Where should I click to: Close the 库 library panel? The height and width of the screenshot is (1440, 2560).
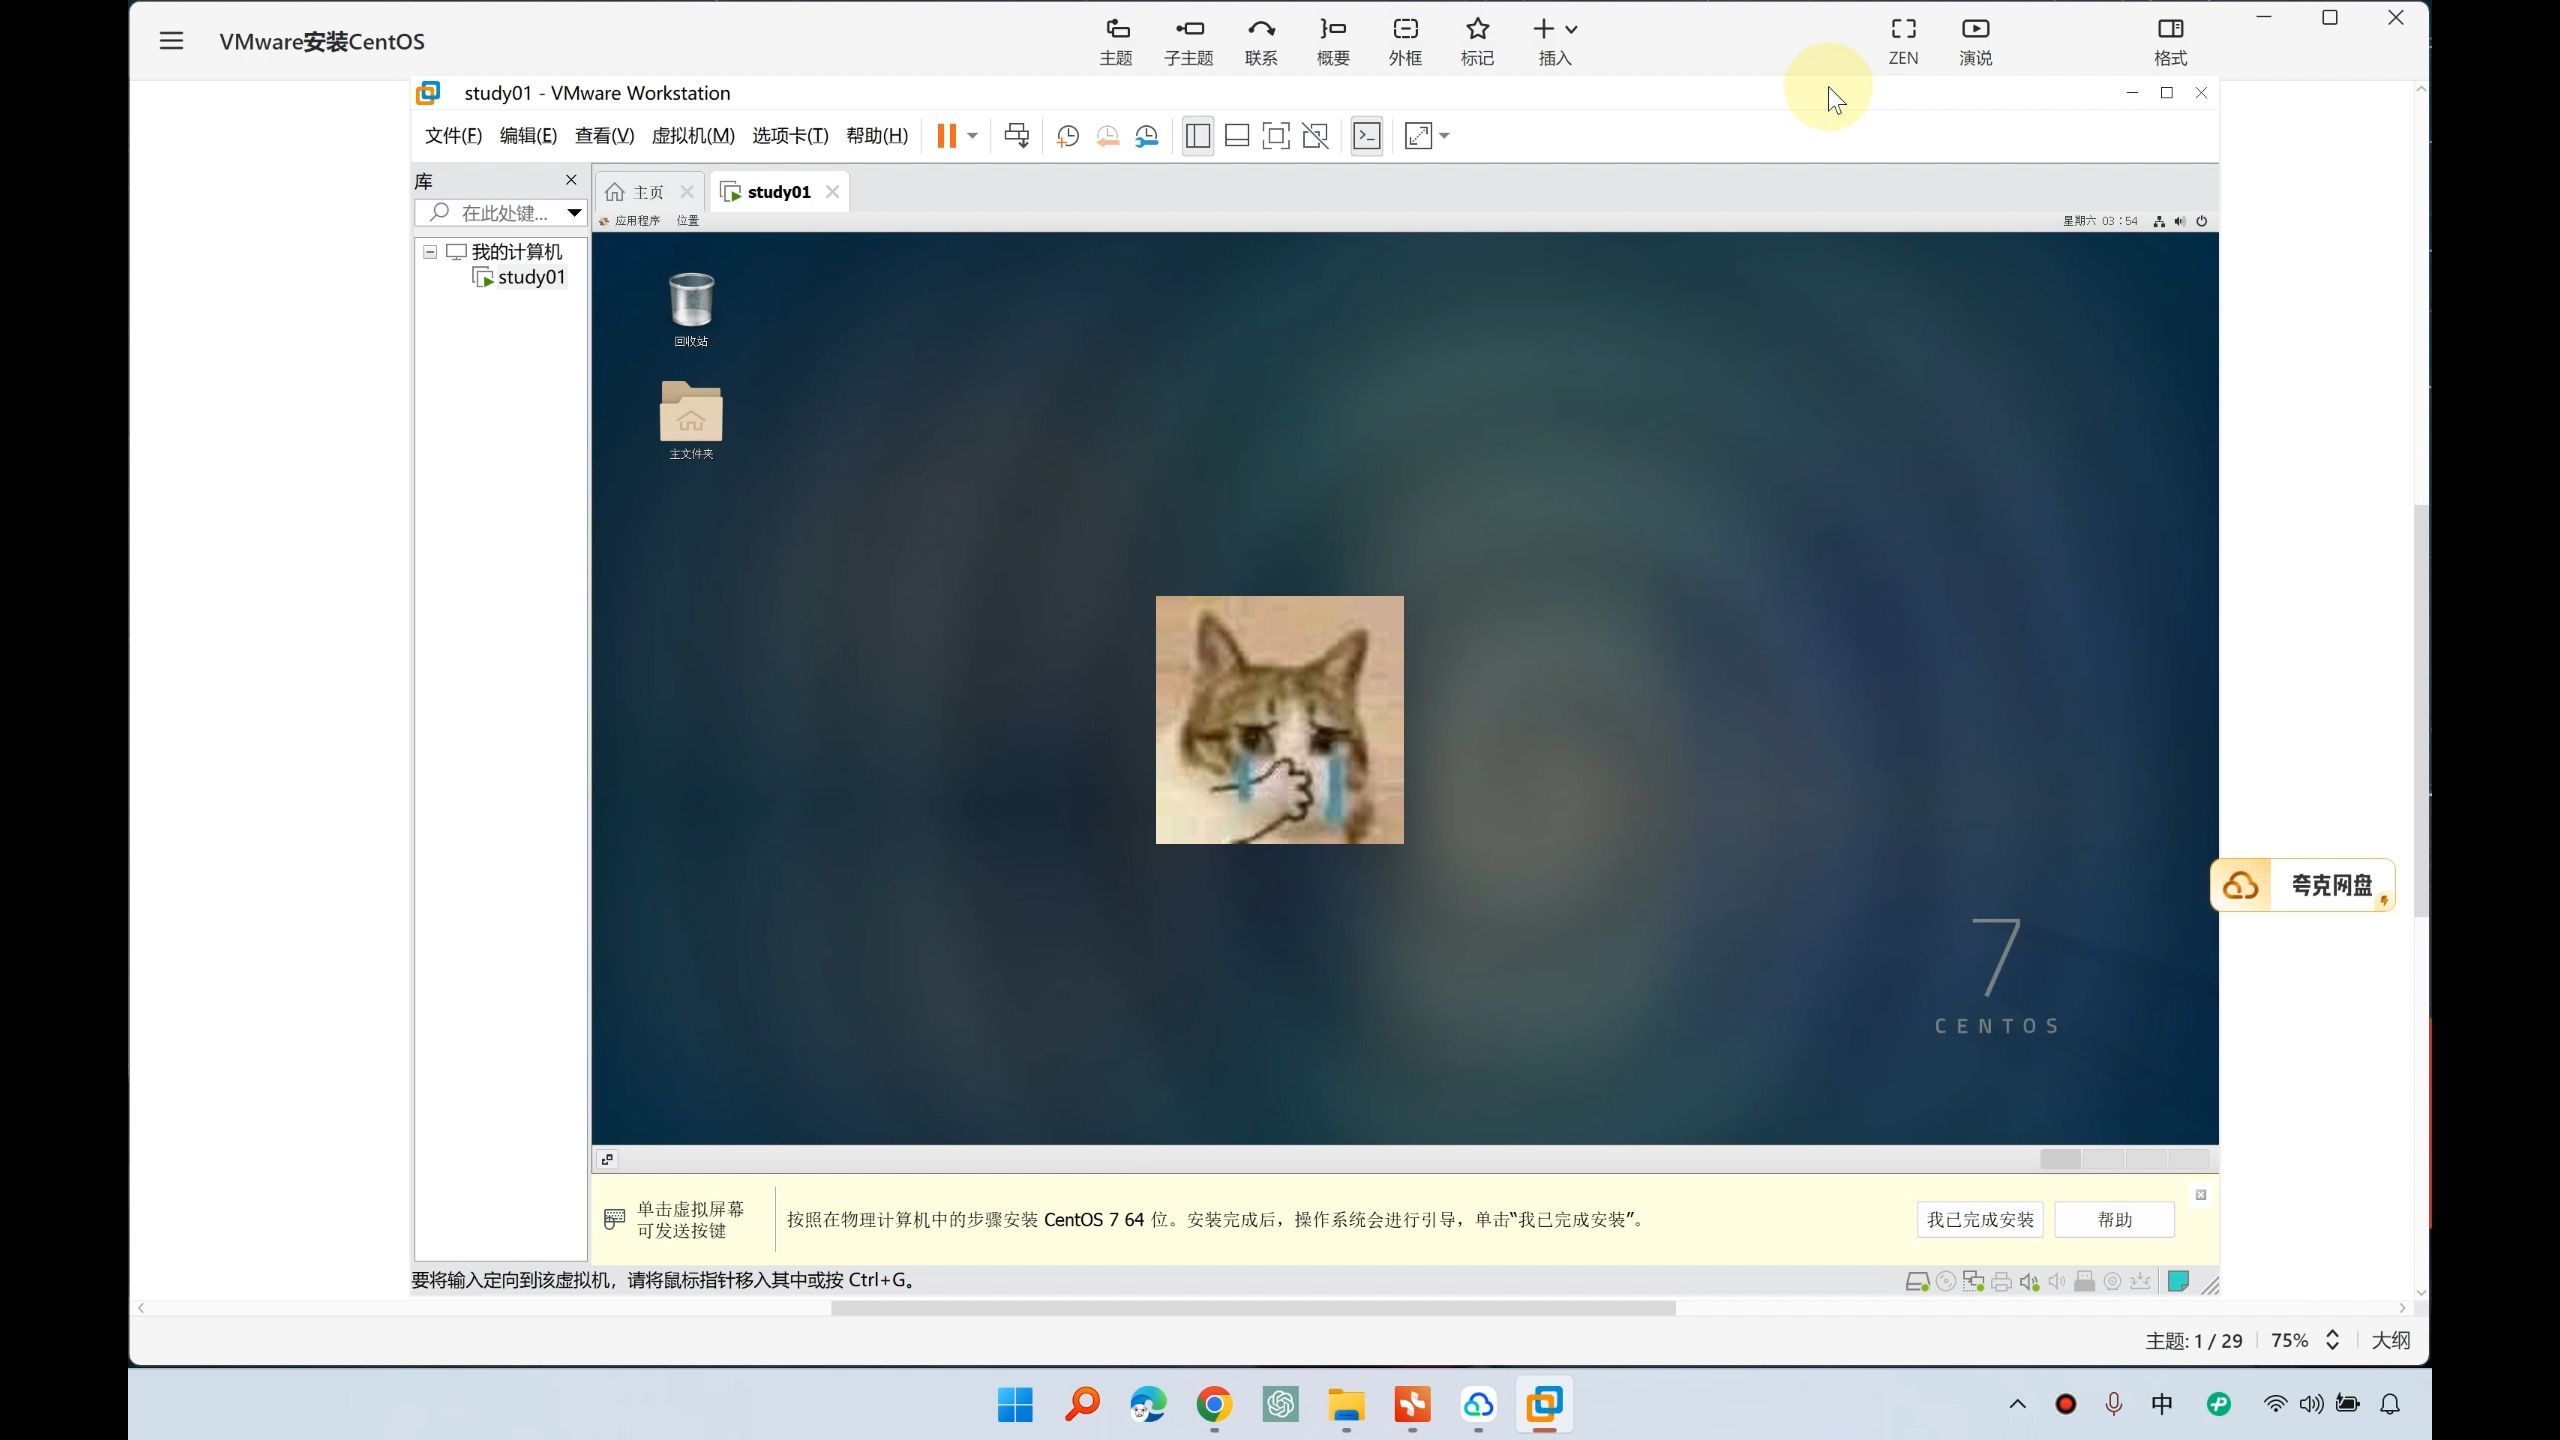click(x=571, y=180)
